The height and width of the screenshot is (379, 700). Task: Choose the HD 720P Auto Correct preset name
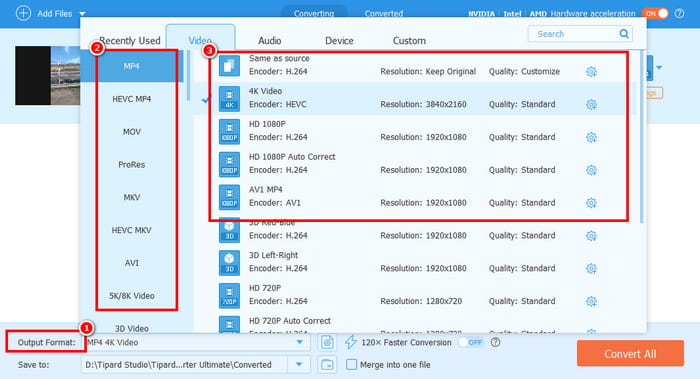pos(290,321)
